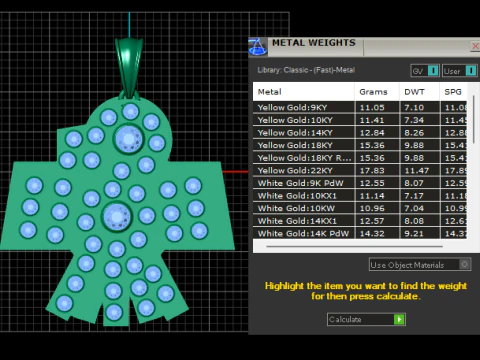Enable Use Object Materials option
This screenshot has width=480, height=360.
420,265
